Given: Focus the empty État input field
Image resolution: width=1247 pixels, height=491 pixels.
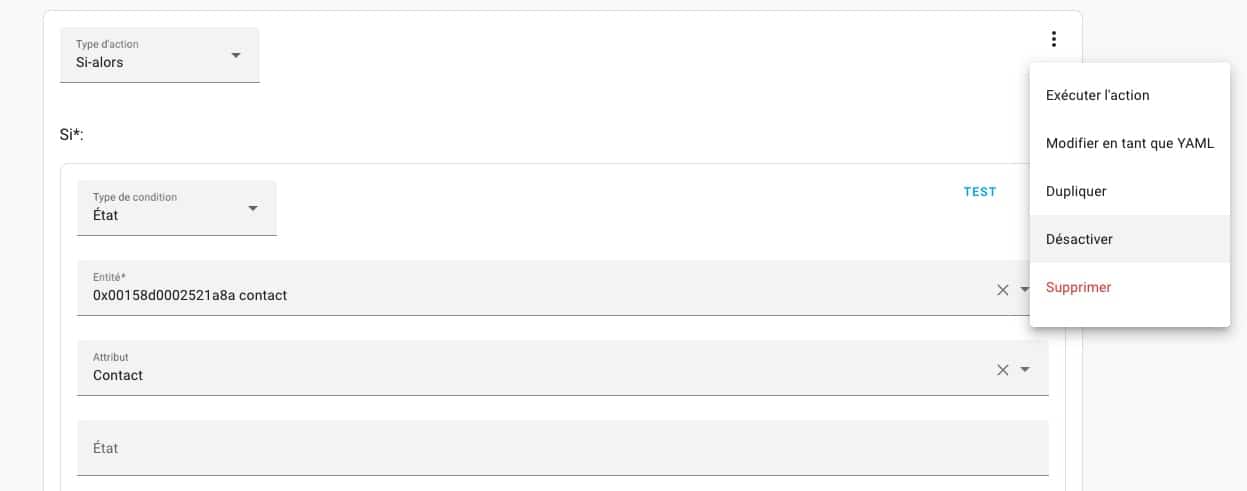Looking at the screenshot, I should coord(563,448).
